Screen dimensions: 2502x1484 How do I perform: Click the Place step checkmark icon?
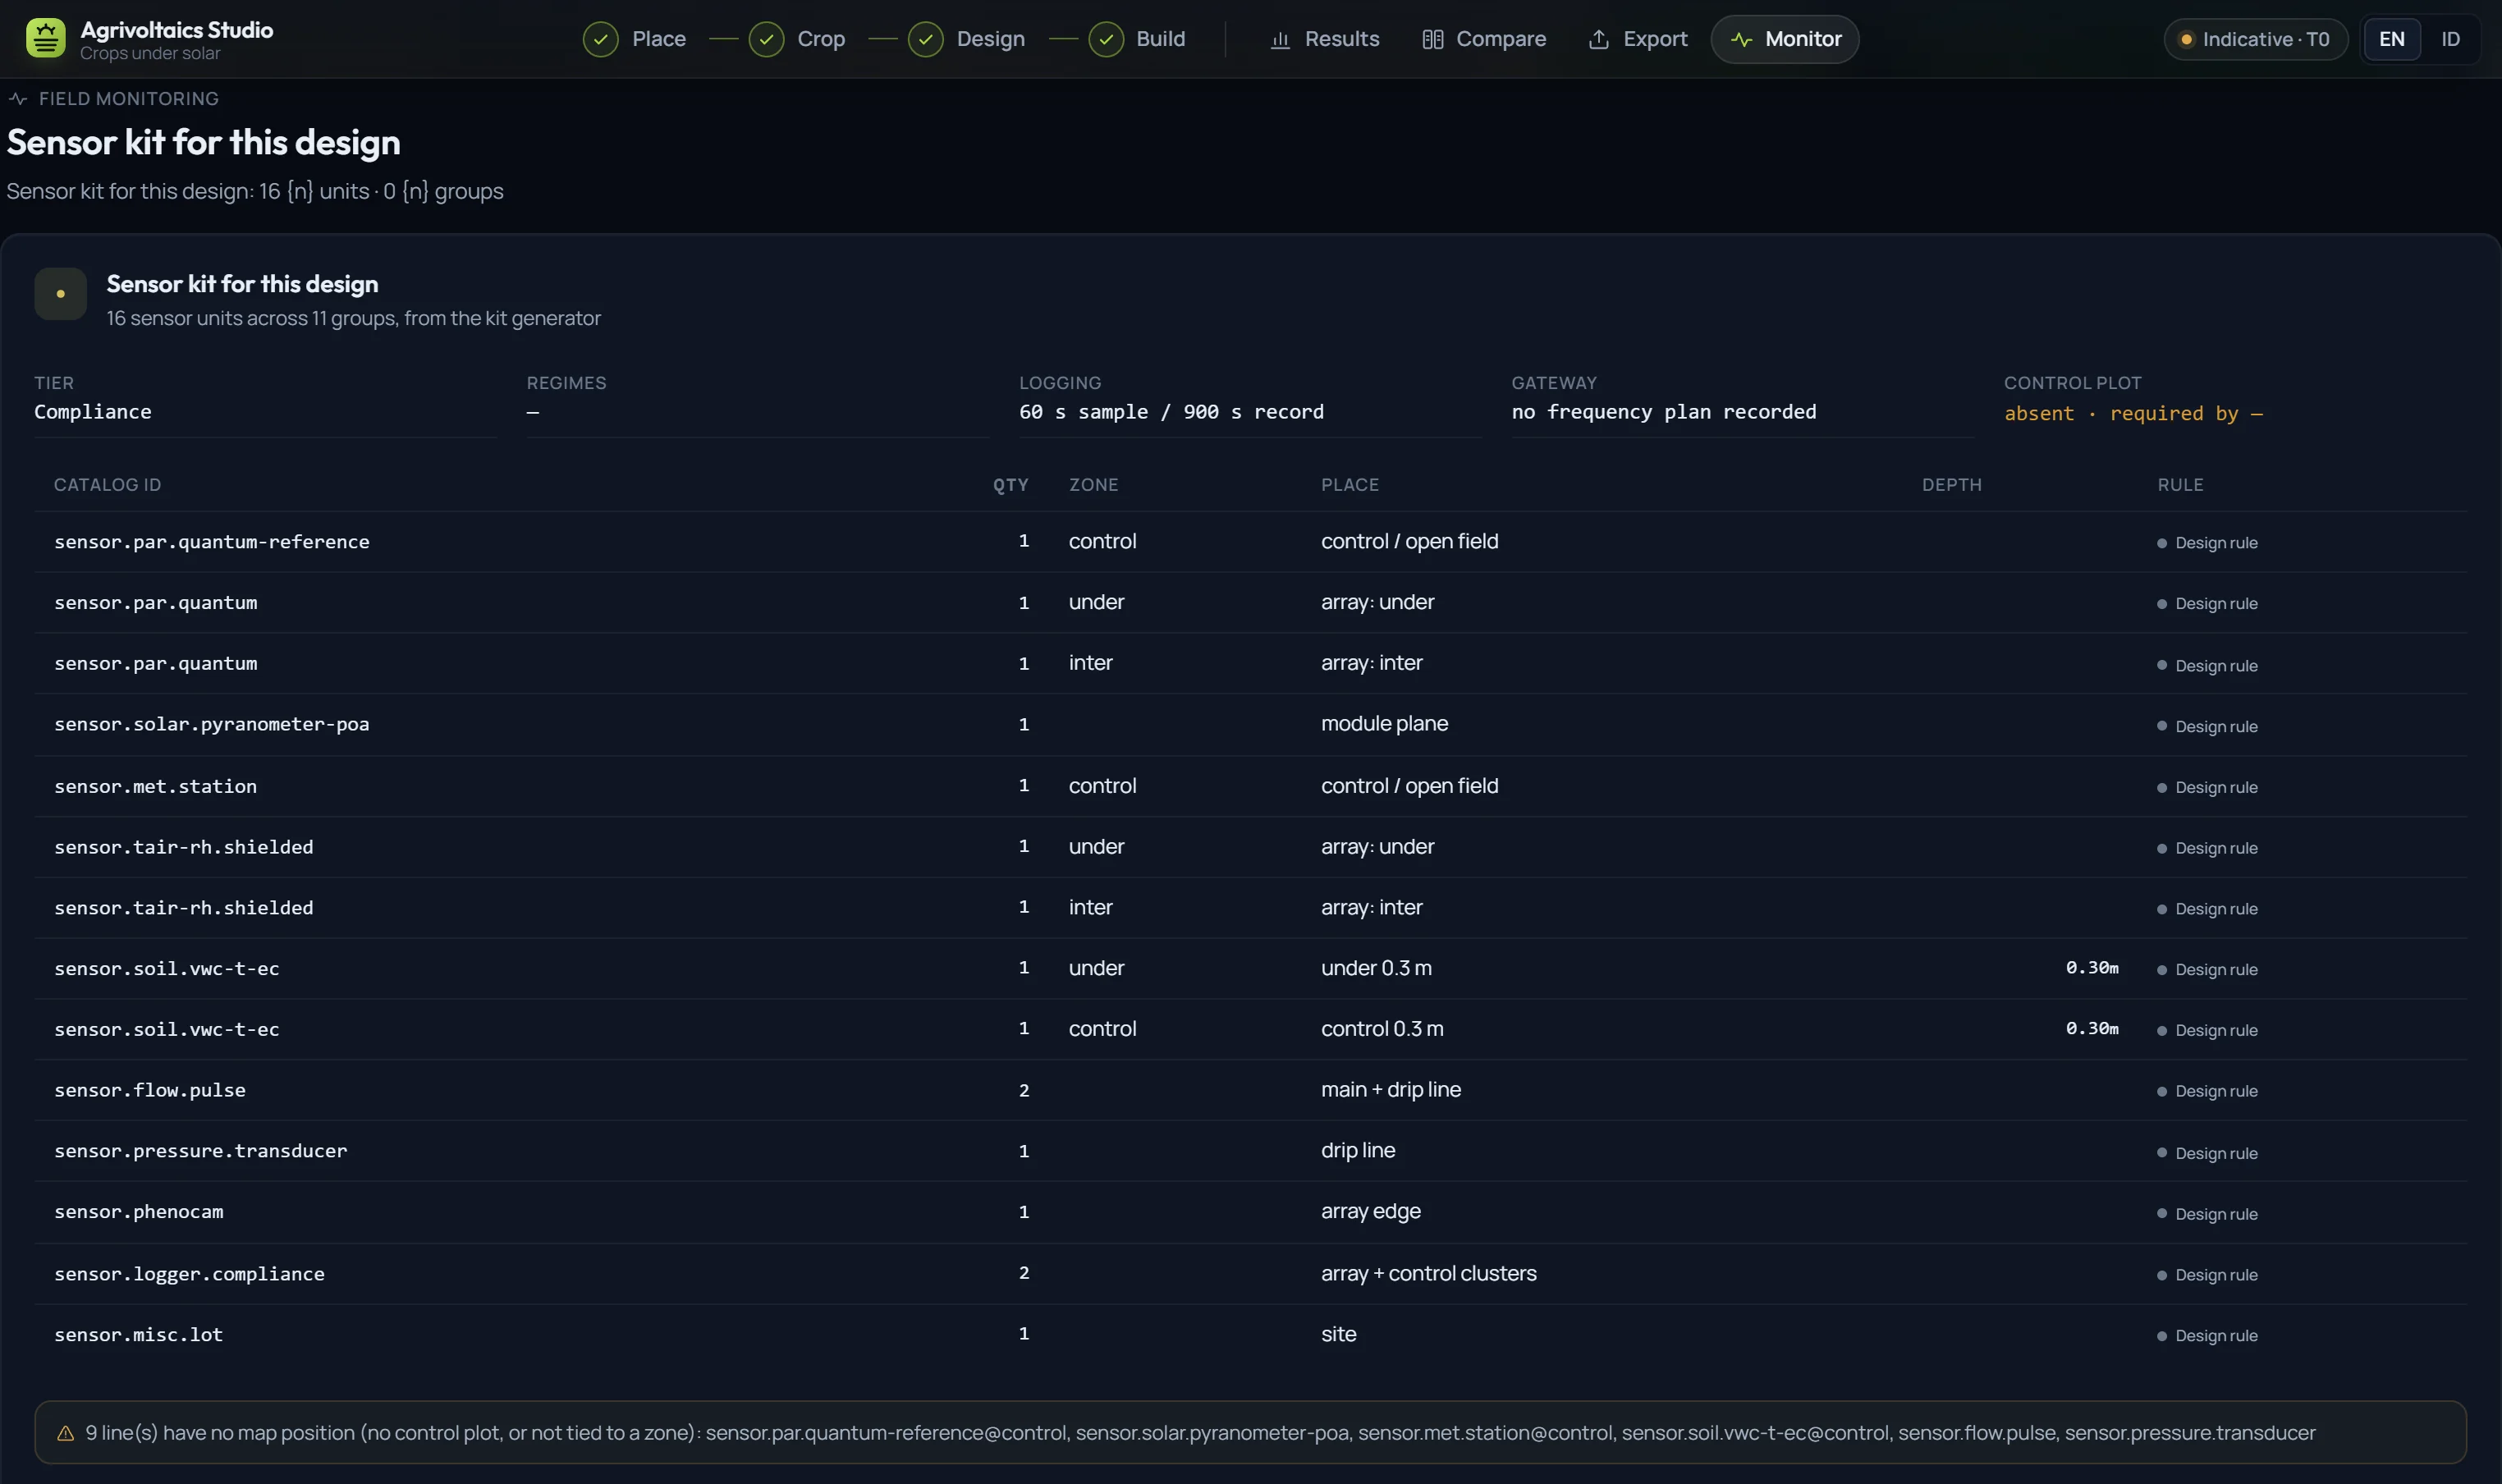coord(600,39)
